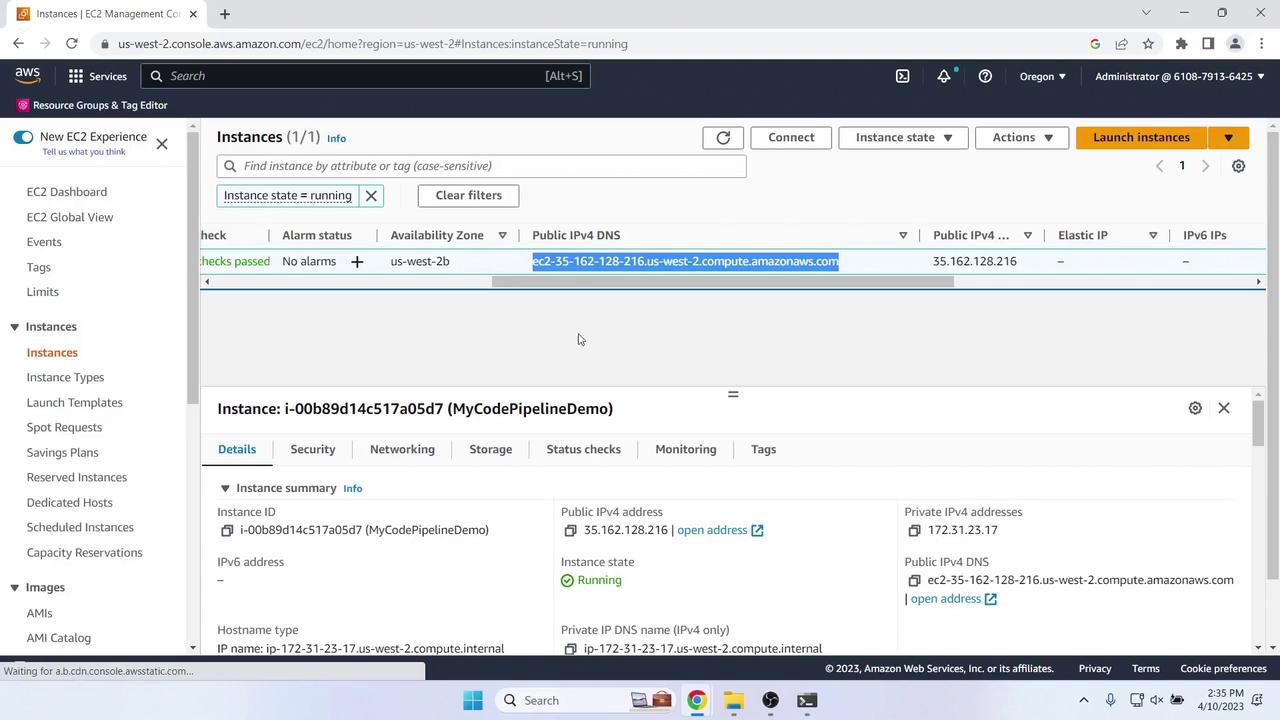
Task: Click the details panel resize handle
Action: 733,394
